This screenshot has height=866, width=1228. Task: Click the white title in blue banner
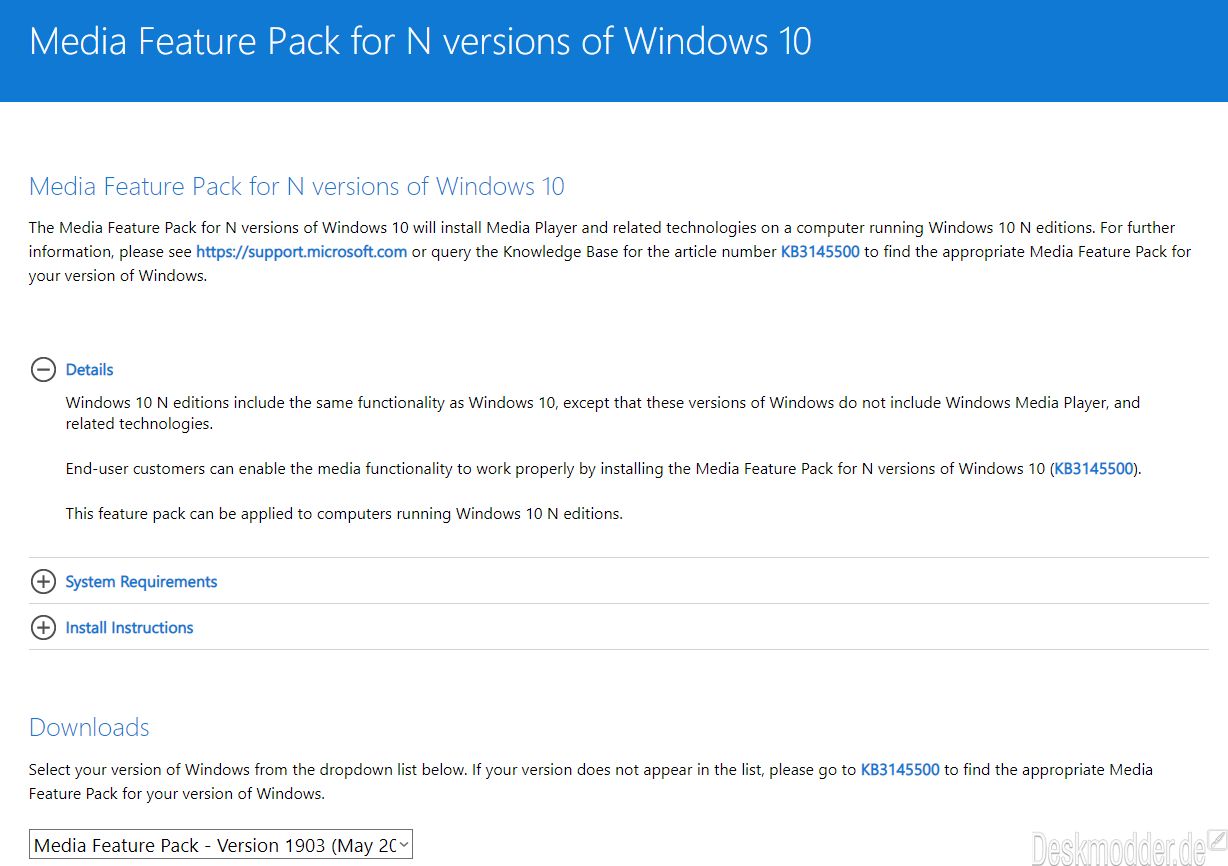coord(420,42)
